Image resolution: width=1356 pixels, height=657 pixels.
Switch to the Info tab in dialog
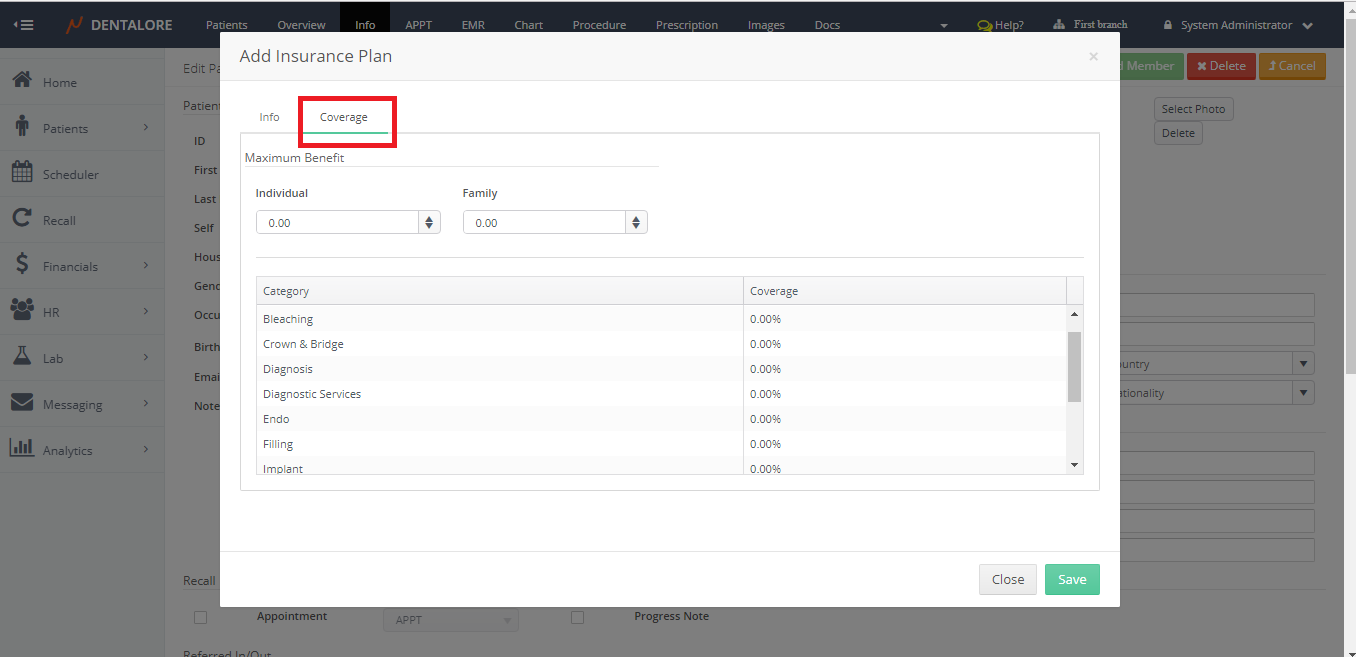[x=269, y=117]
